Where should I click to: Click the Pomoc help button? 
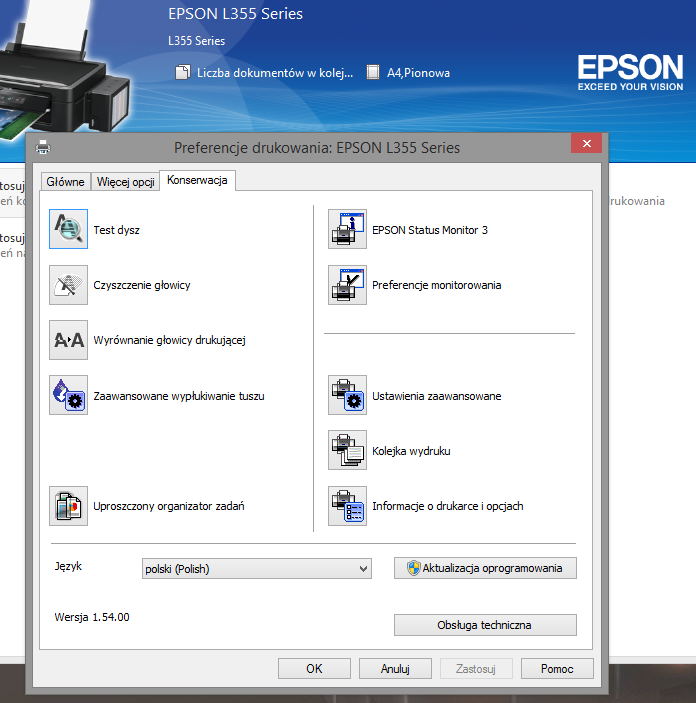557,668
